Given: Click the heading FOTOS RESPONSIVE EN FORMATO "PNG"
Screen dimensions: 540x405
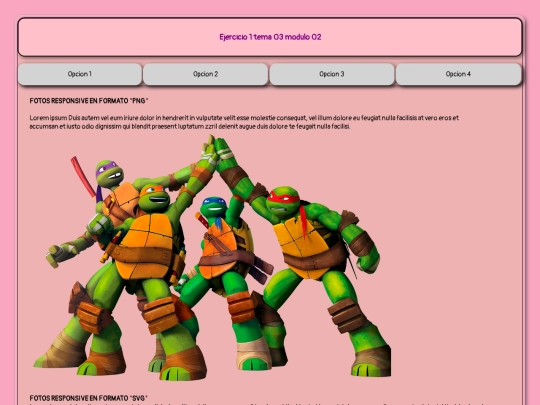Looking at the screenshot, I should 89,101.
